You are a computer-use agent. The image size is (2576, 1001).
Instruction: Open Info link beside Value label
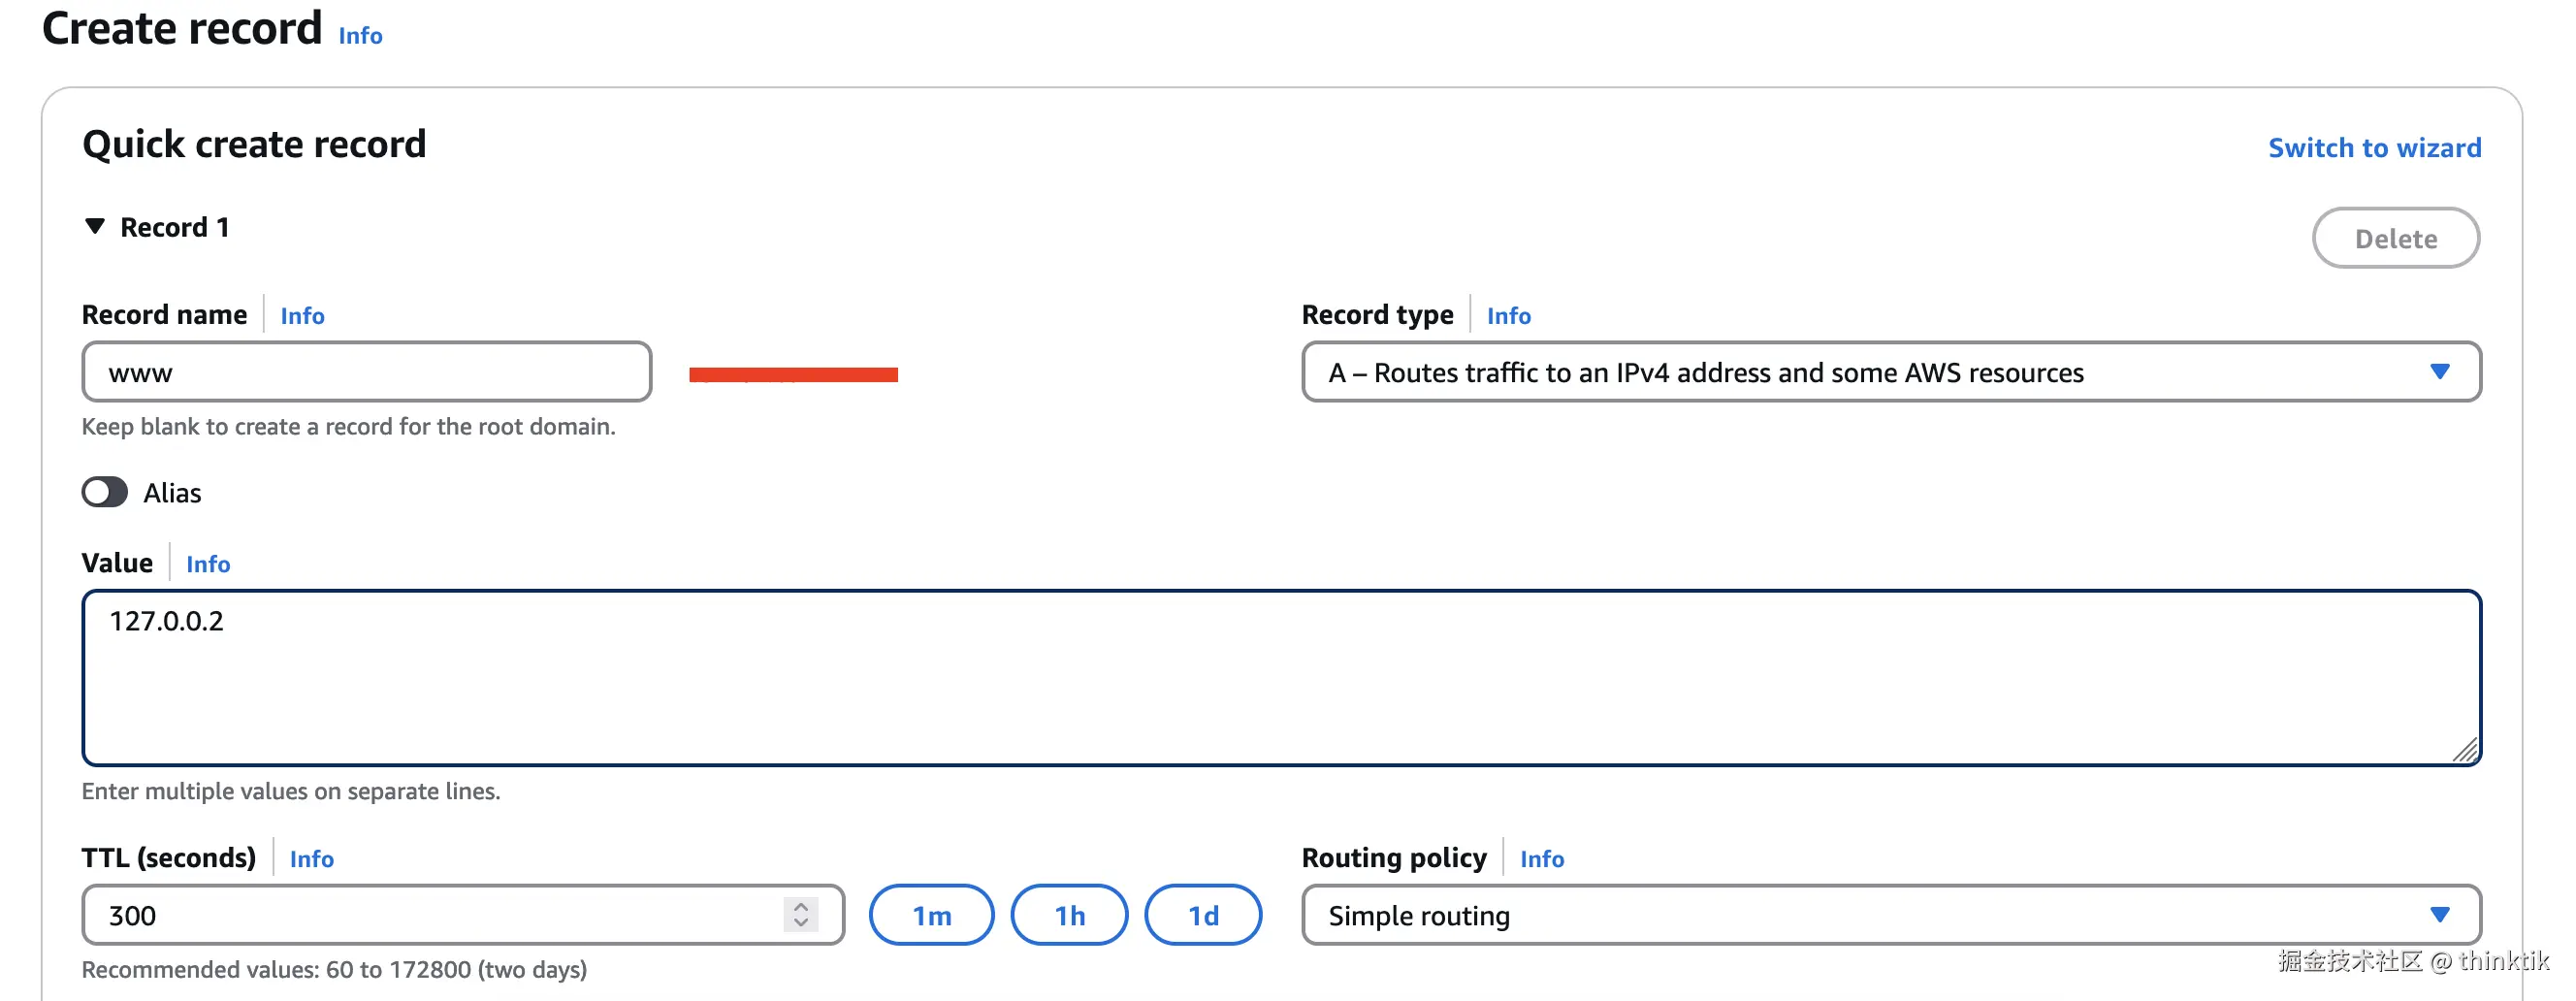tap(208, 564)
